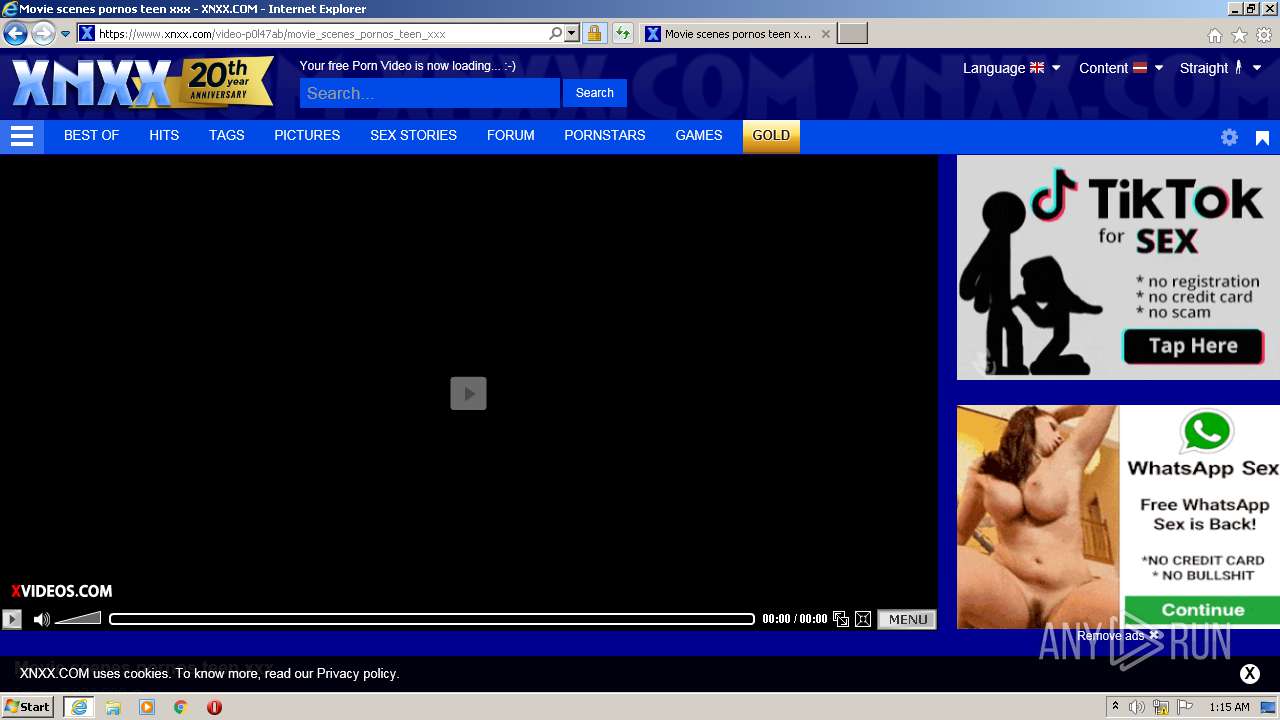
Task: Go back using the browser Back arrow
Action: click(15, 34)
